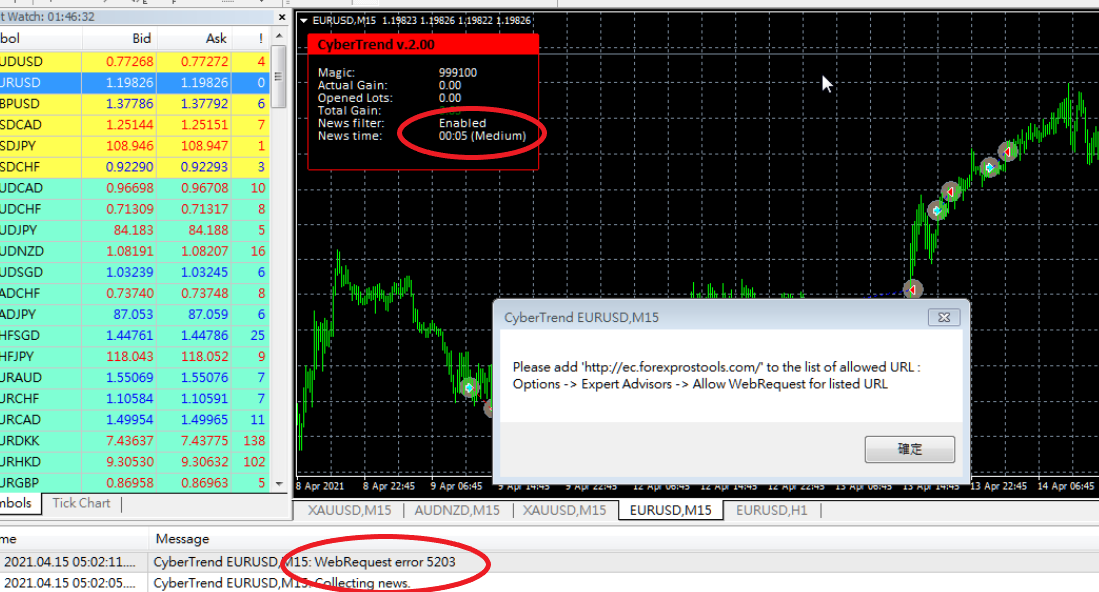Viewport: 1099px width, 592px height.
Task: Click the ask price 1.25151
Action: [x=205, y=125]
